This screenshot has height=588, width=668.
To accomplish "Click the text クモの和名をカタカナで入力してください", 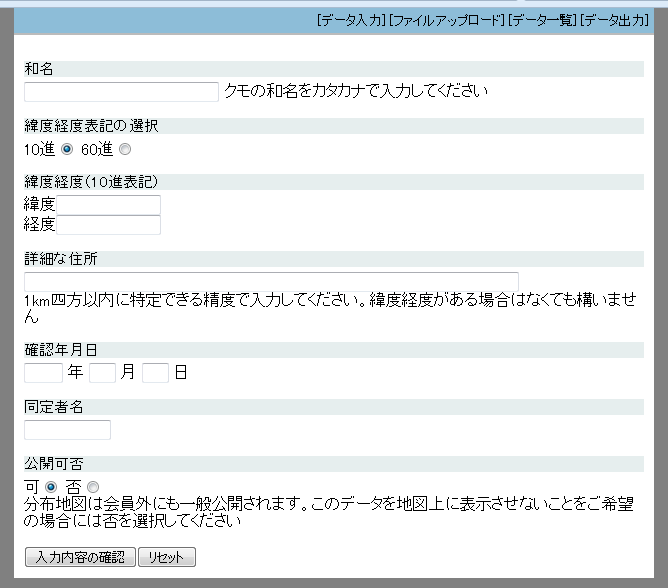I will 356,91.
